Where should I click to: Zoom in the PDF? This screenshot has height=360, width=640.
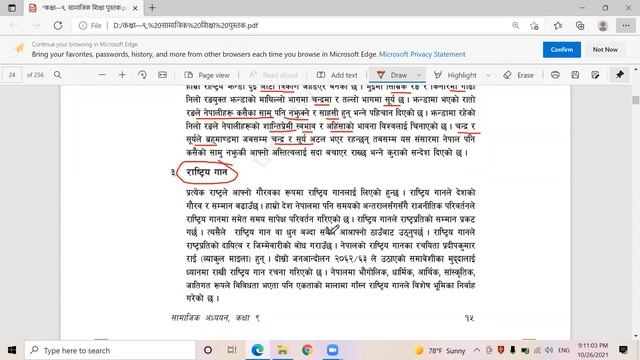122,75
